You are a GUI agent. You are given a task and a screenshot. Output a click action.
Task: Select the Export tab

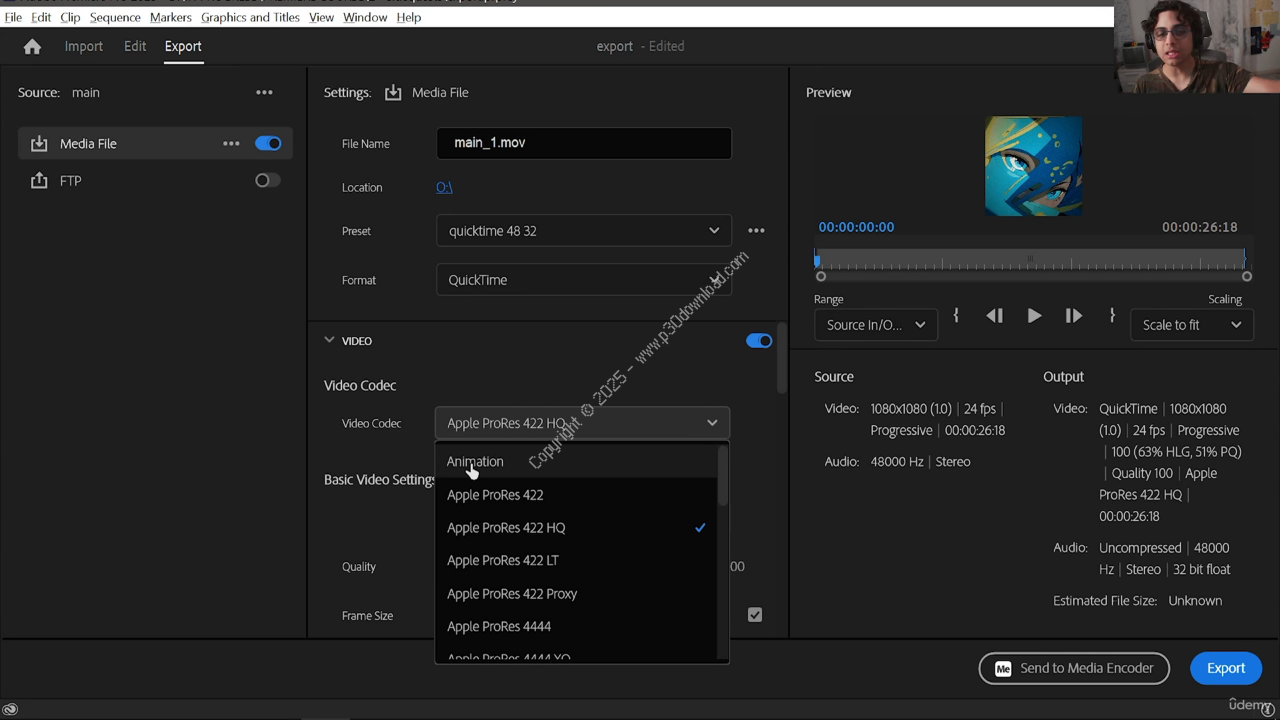click(183, 46)
